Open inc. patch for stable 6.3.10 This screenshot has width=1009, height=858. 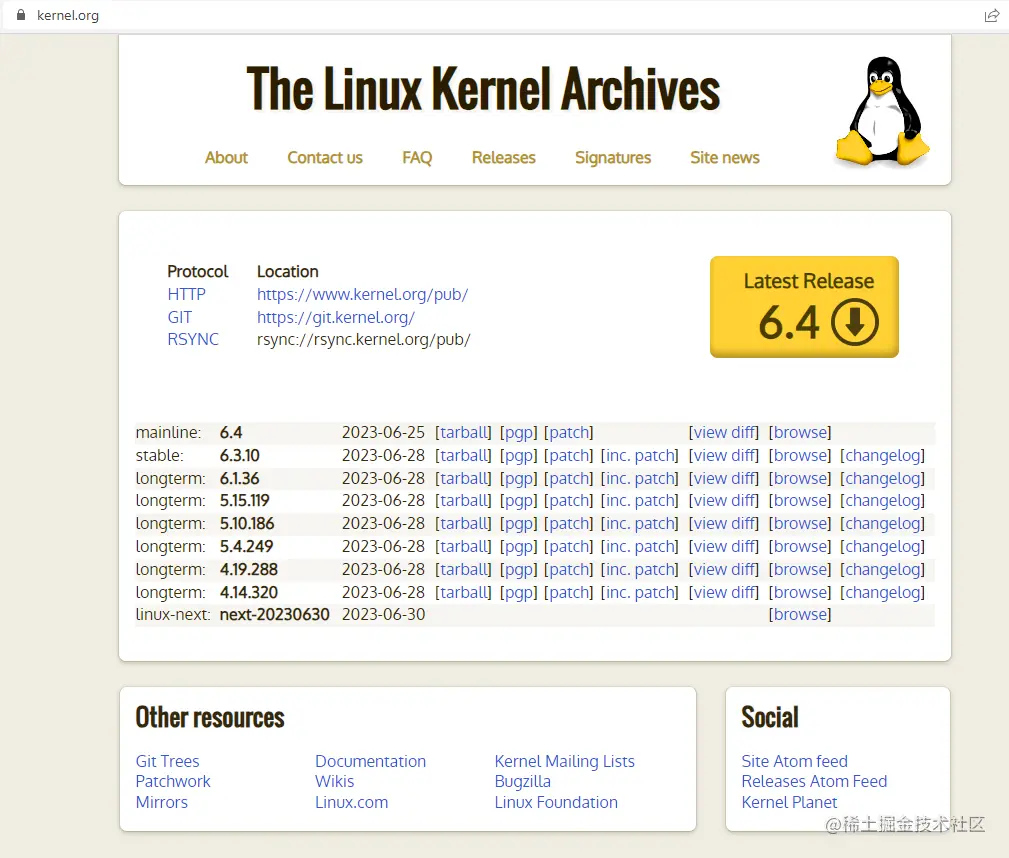point(640,456)
